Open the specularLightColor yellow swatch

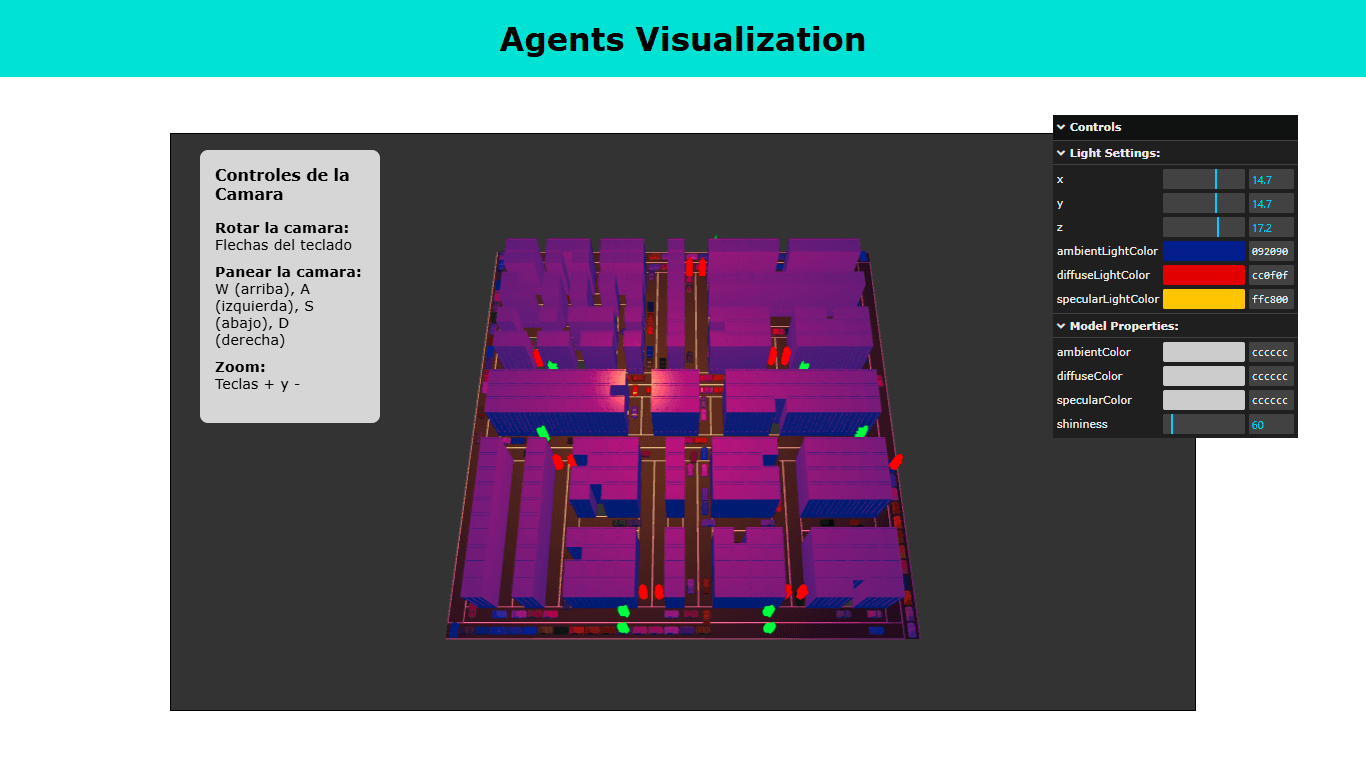coord(1203,299)
